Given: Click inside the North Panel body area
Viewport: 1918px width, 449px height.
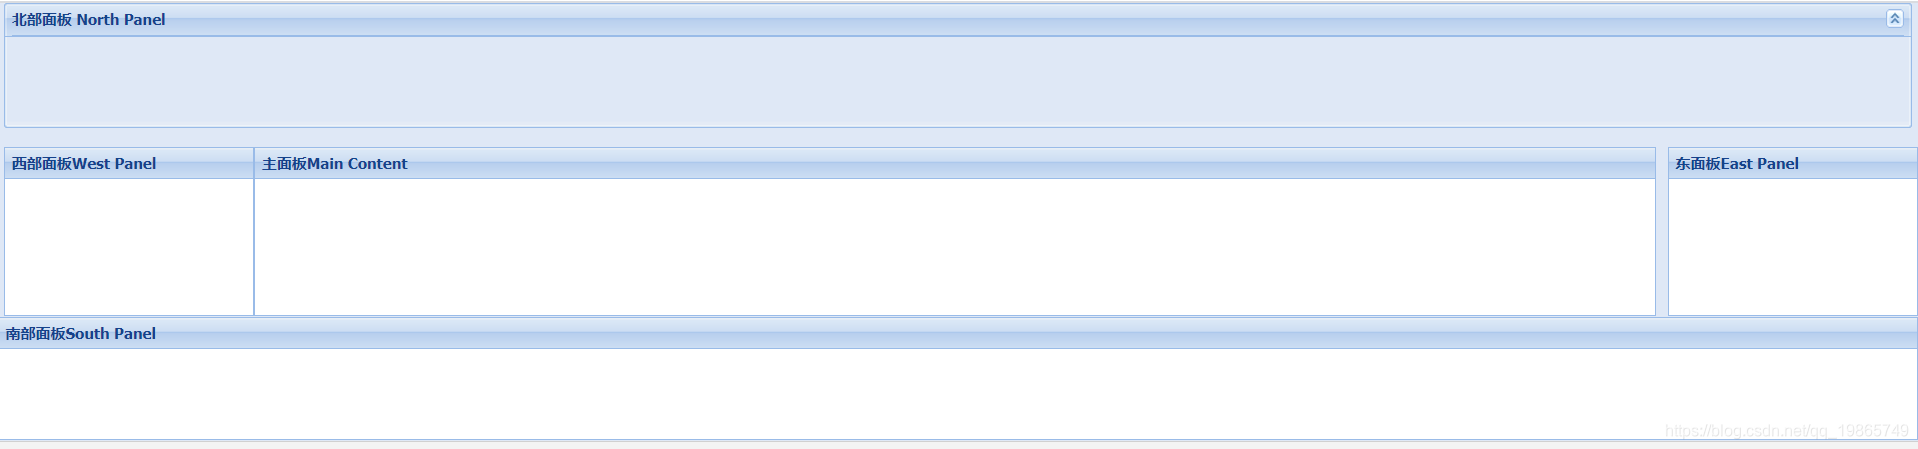Looking at the screenshot, I should 958,82.
